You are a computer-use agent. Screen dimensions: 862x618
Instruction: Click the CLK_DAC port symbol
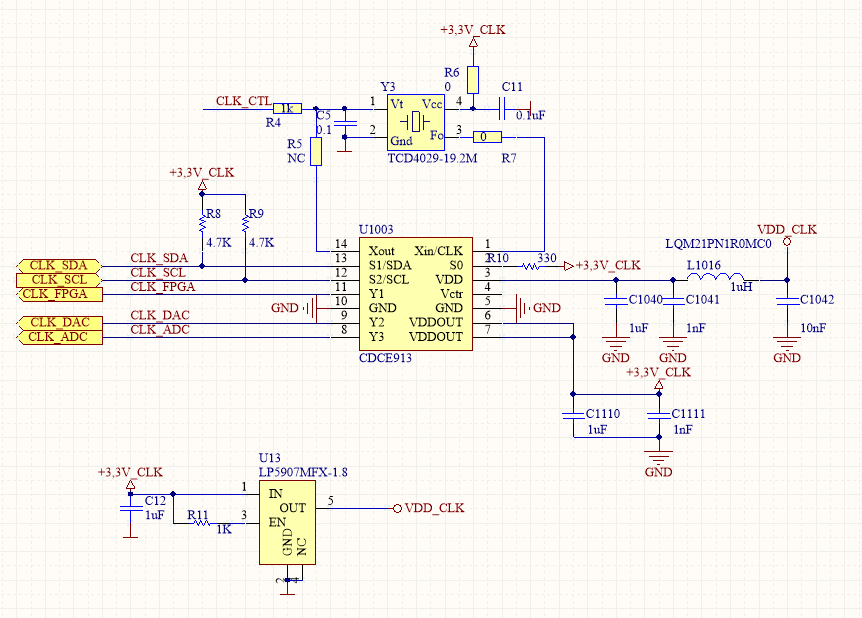click(x=59, y=323)
